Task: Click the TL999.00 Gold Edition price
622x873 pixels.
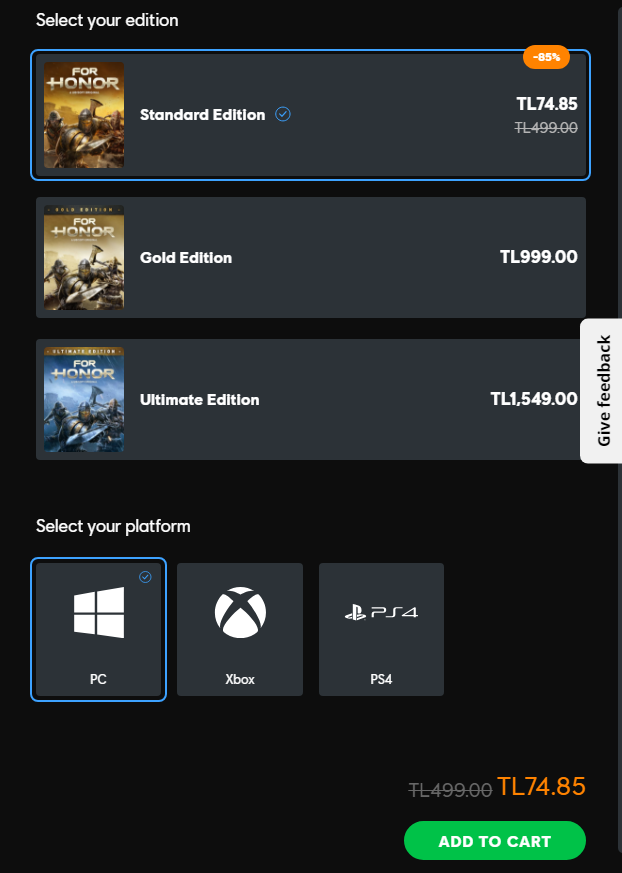Action: point(538,257)
